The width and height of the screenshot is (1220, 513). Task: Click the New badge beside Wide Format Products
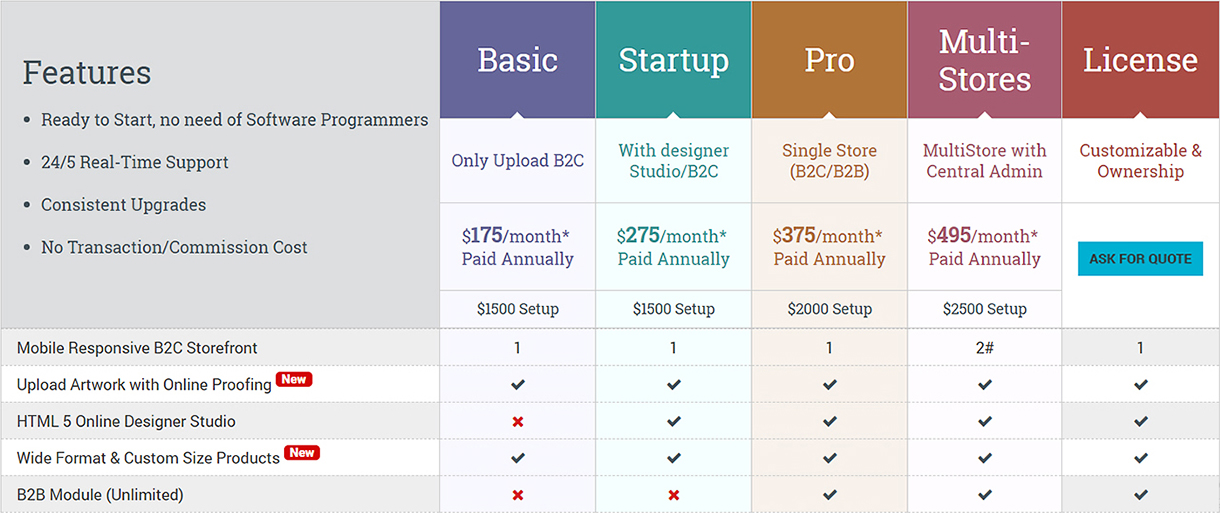[x=302, y=453]
